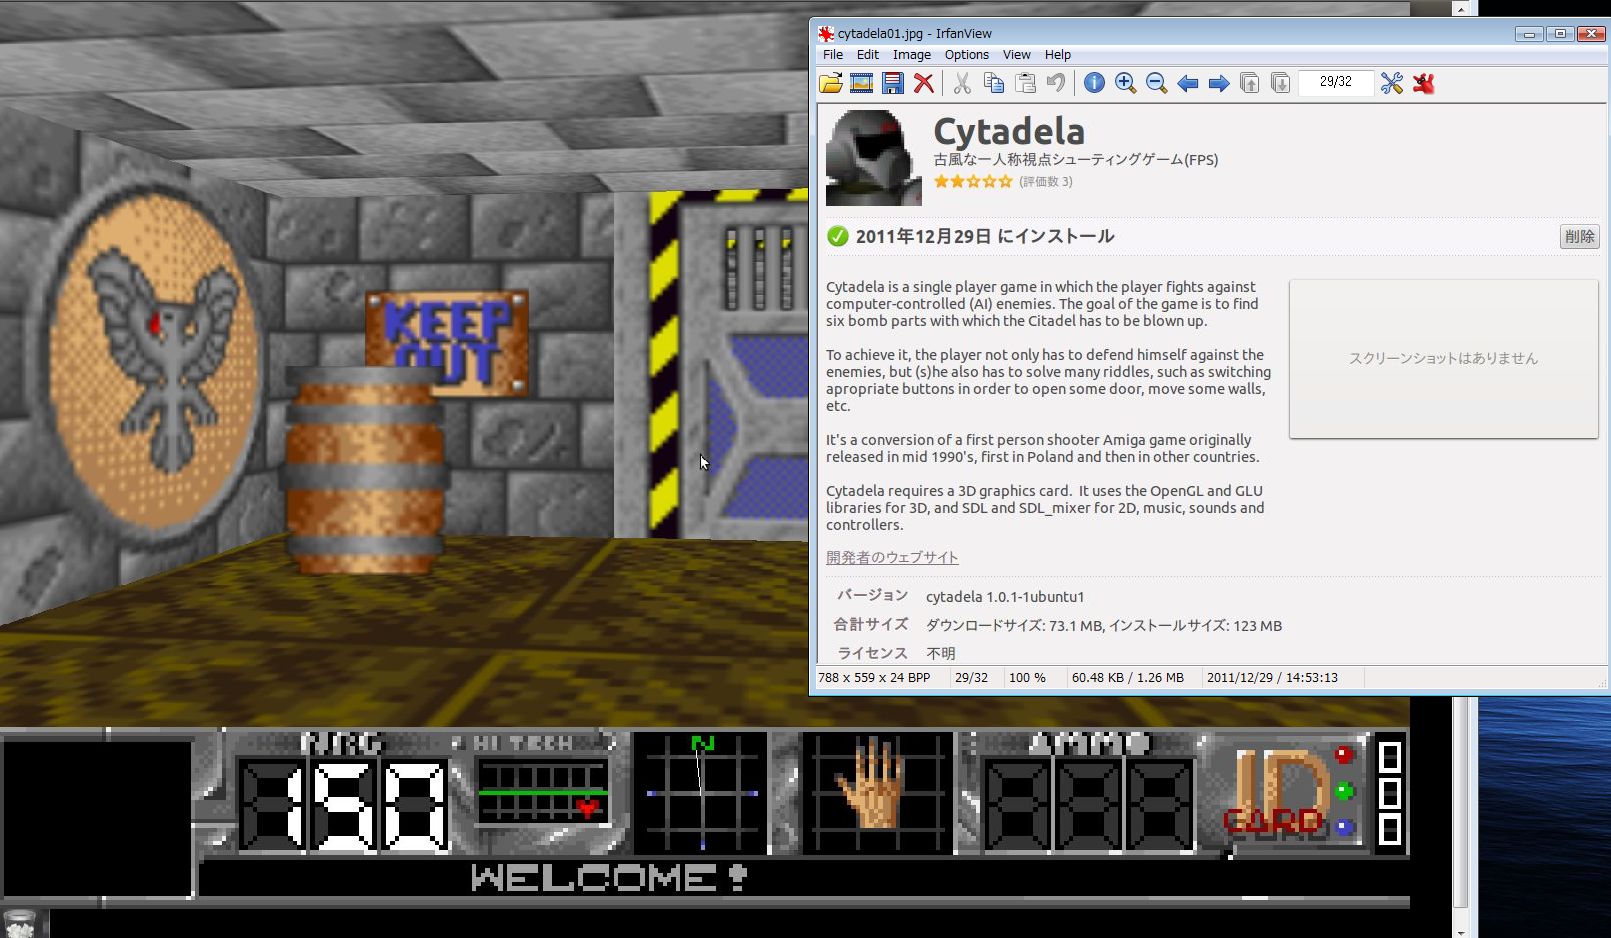The height and width of the screenshot is (938, 1611).
Task: Open previous page icon in IrfanView toolbar
Action: [1249, 83]
